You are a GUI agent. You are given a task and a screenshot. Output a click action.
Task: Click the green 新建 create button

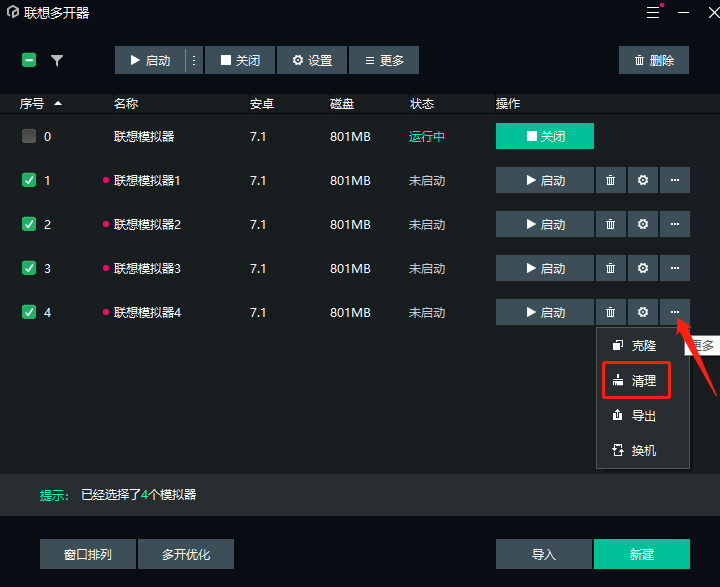pos(641,554)
